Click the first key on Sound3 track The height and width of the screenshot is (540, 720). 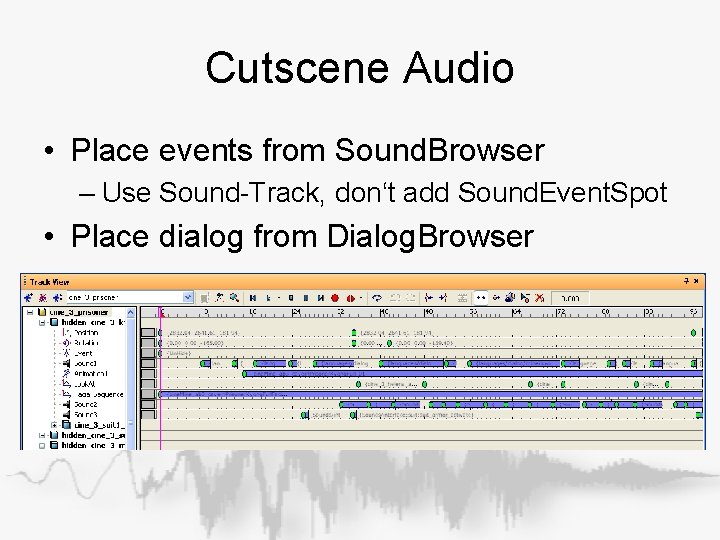coord(304,415)
